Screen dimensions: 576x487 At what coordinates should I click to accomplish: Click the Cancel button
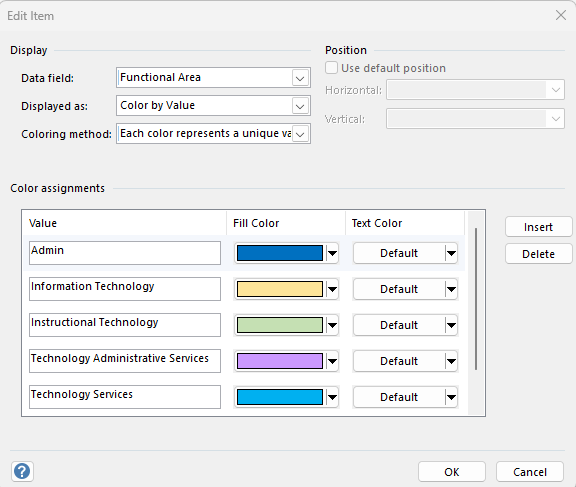tap(530, 472)
